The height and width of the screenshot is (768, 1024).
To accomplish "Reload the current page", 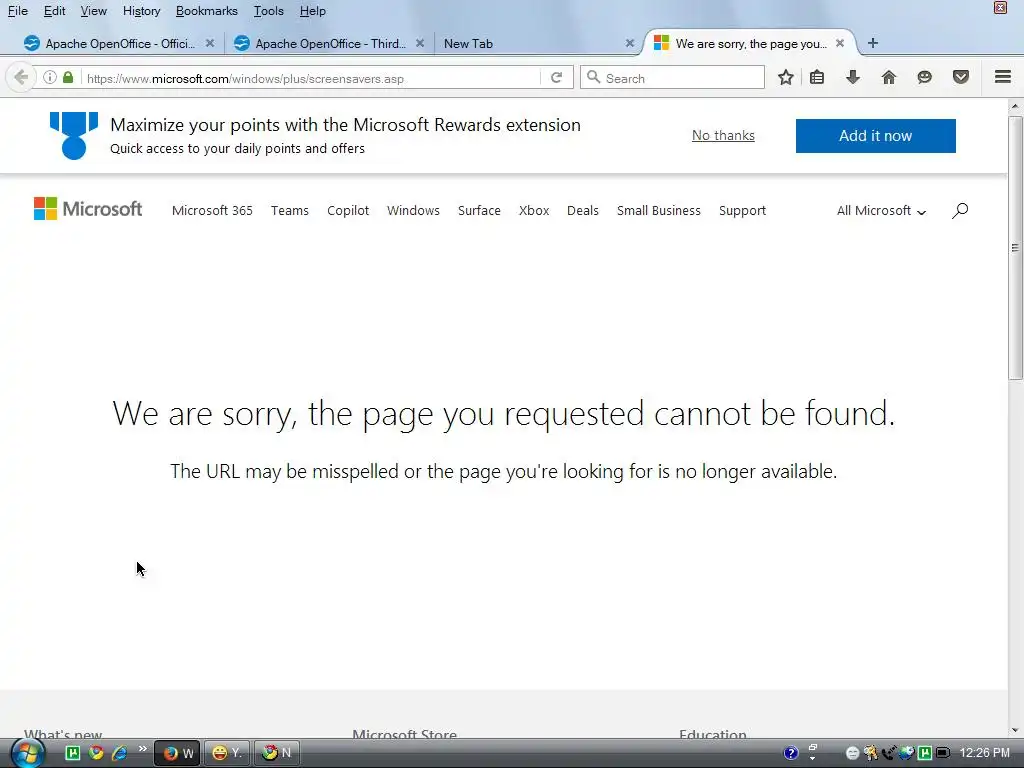I will (x=556, y=78).
